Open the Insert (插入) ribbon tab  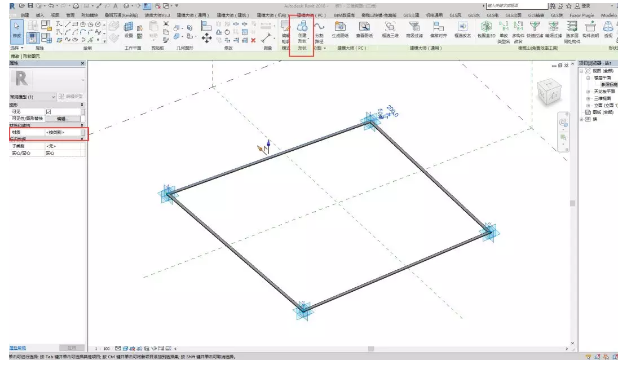[40, 15]
